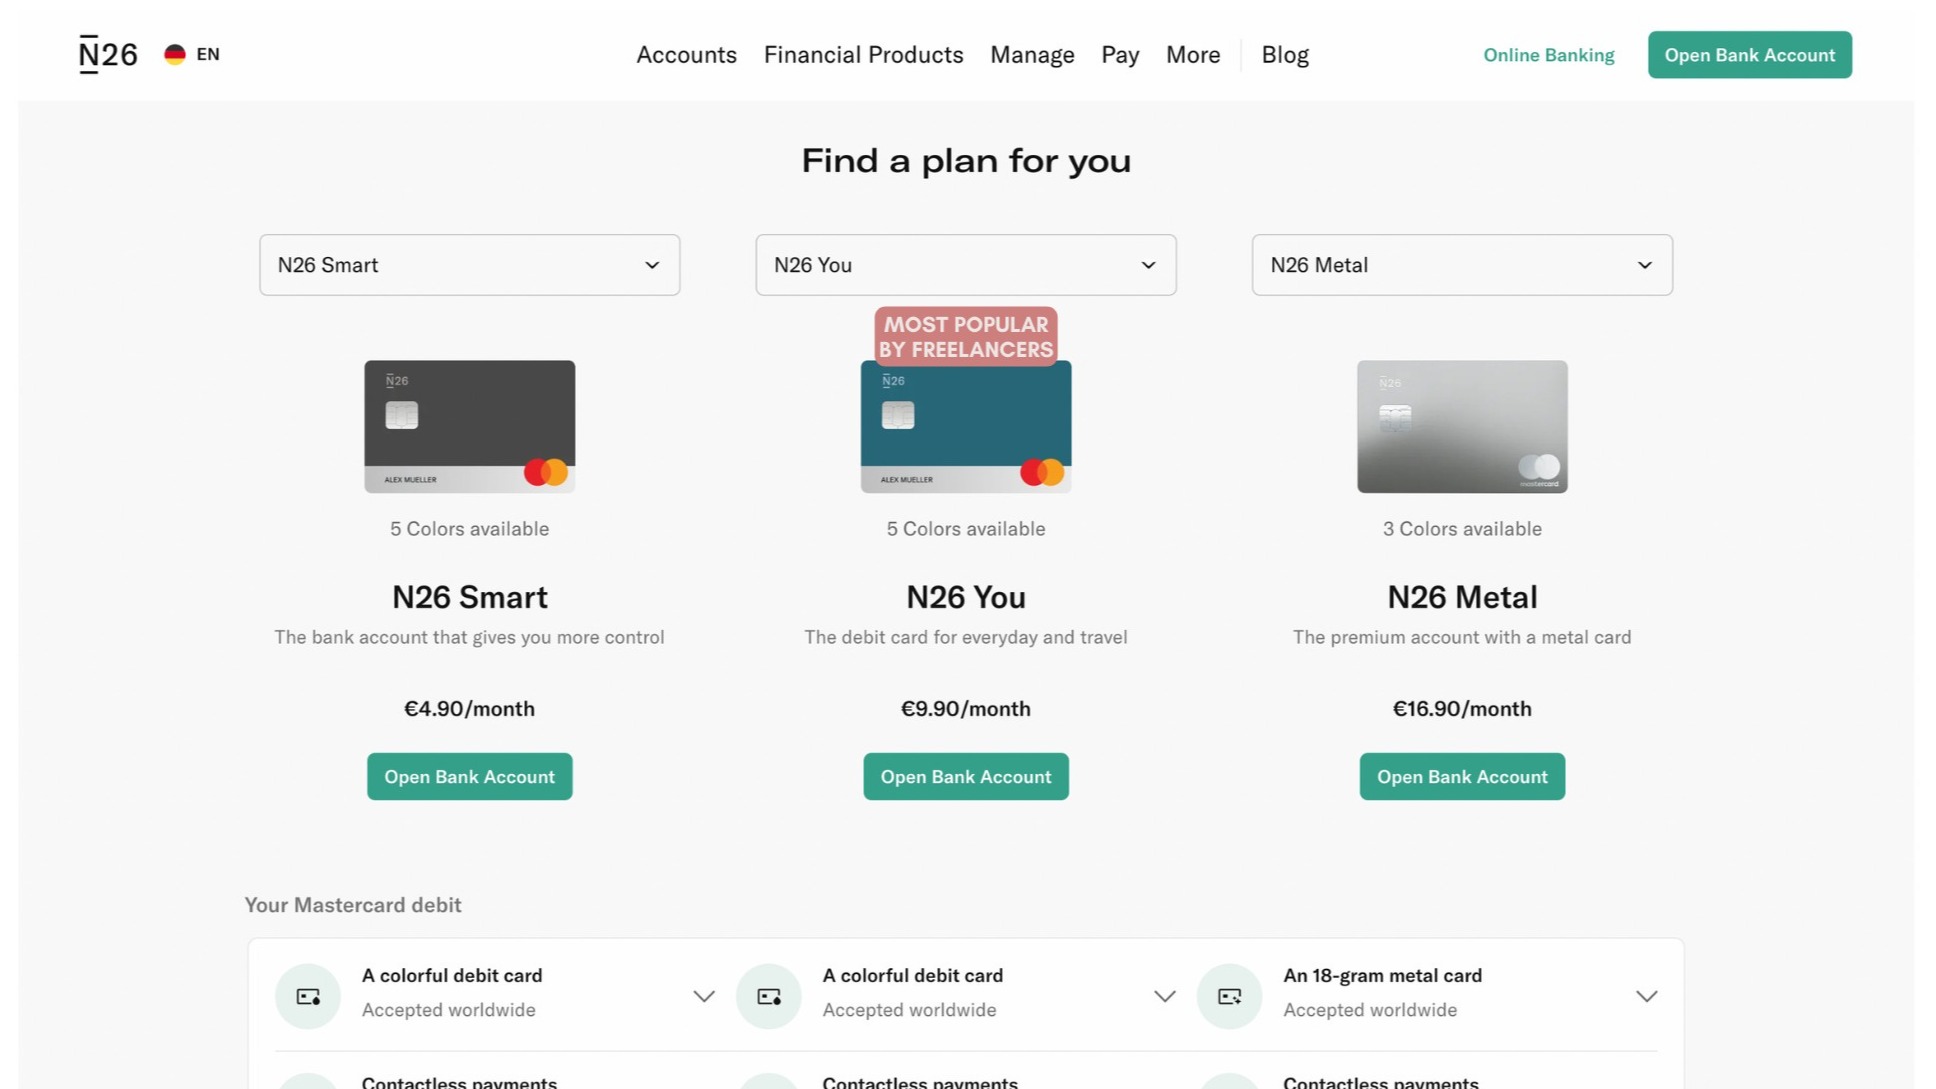Image resolution: width=1936 pixels, height=1089 pixels.
Task: Click the Online Banking link
Action: [1548, 55]
